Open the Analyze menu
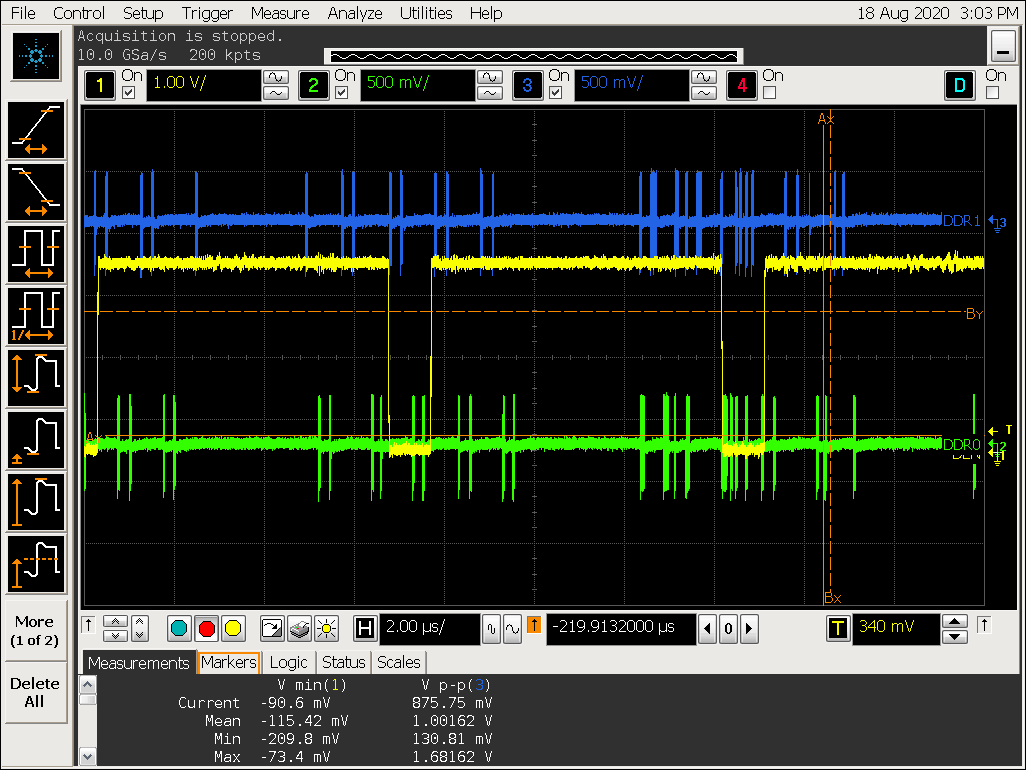Screen dimensions: 1026x770 tap(355, 13)
